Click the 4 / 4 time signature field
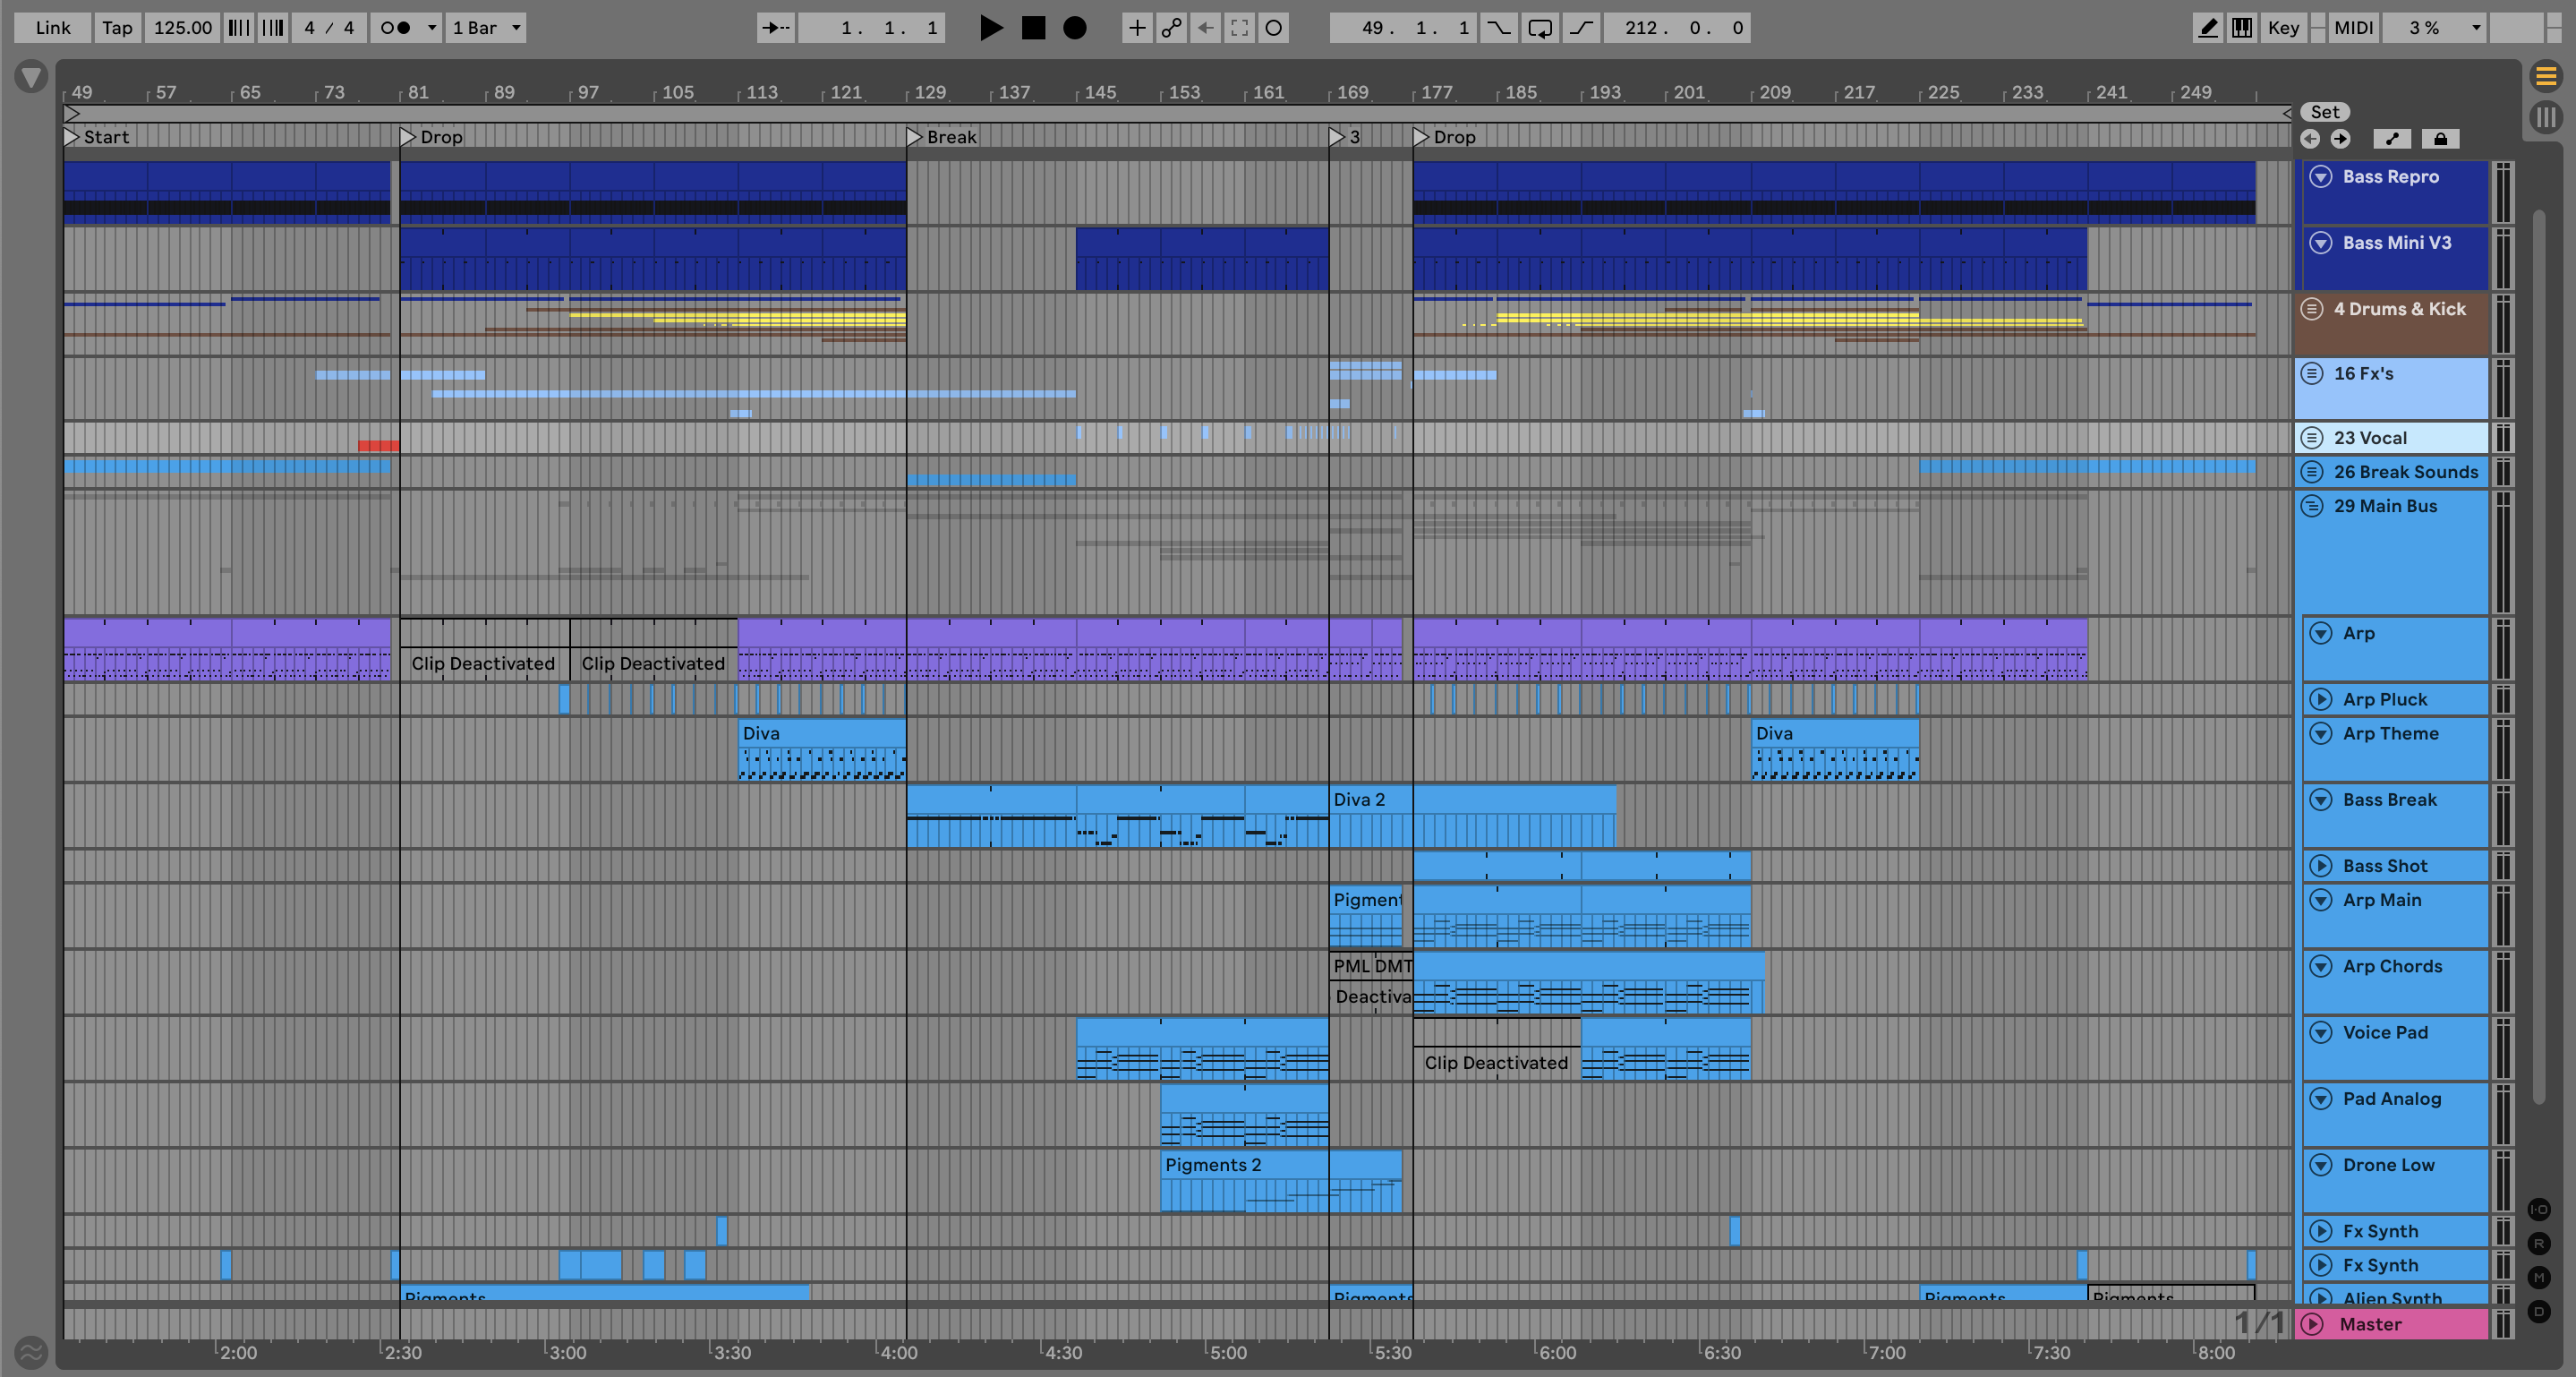 coord(329,28)
